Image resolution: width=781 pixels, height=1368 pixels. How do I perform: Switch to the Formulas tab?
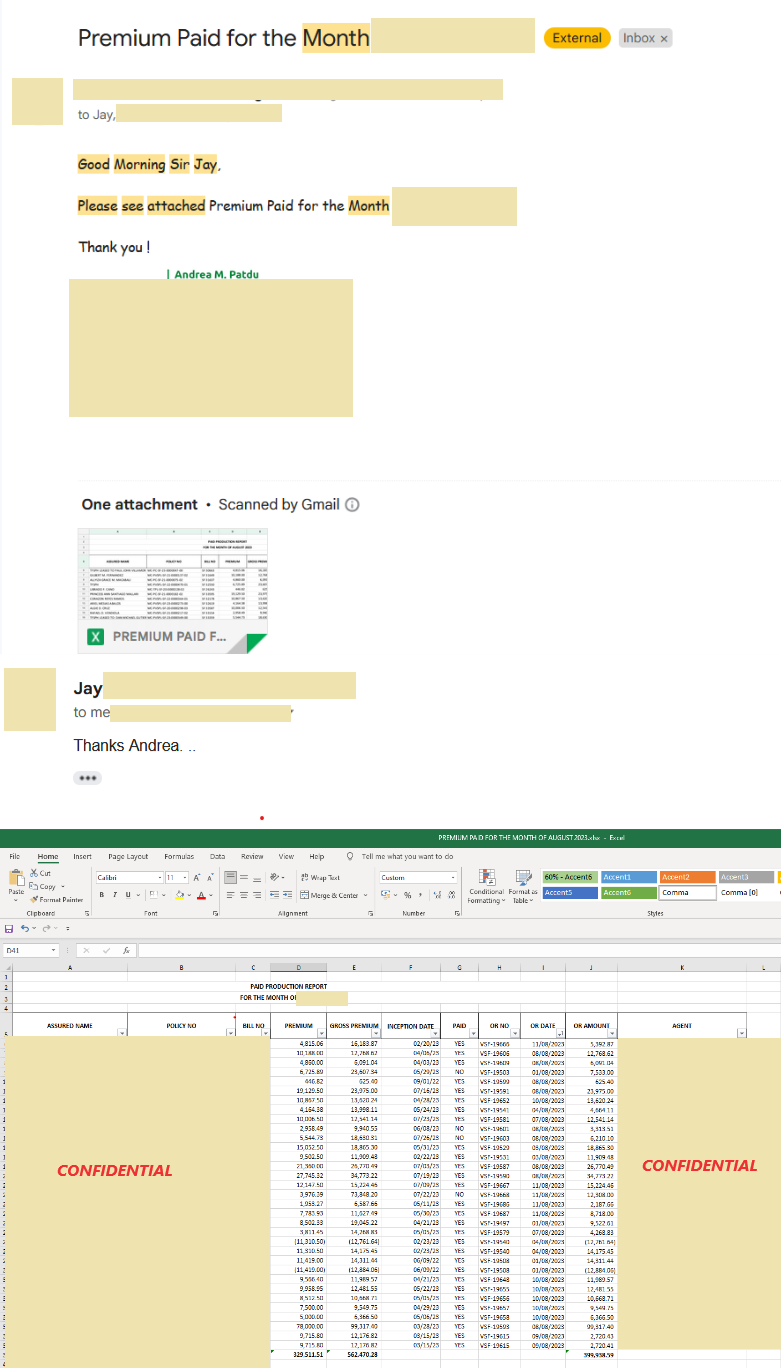click(179, 856)
